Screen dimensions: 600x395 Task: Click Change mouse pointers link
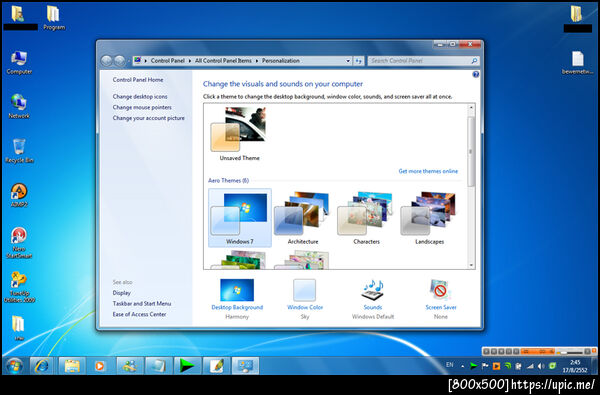[x=142, y=107]
